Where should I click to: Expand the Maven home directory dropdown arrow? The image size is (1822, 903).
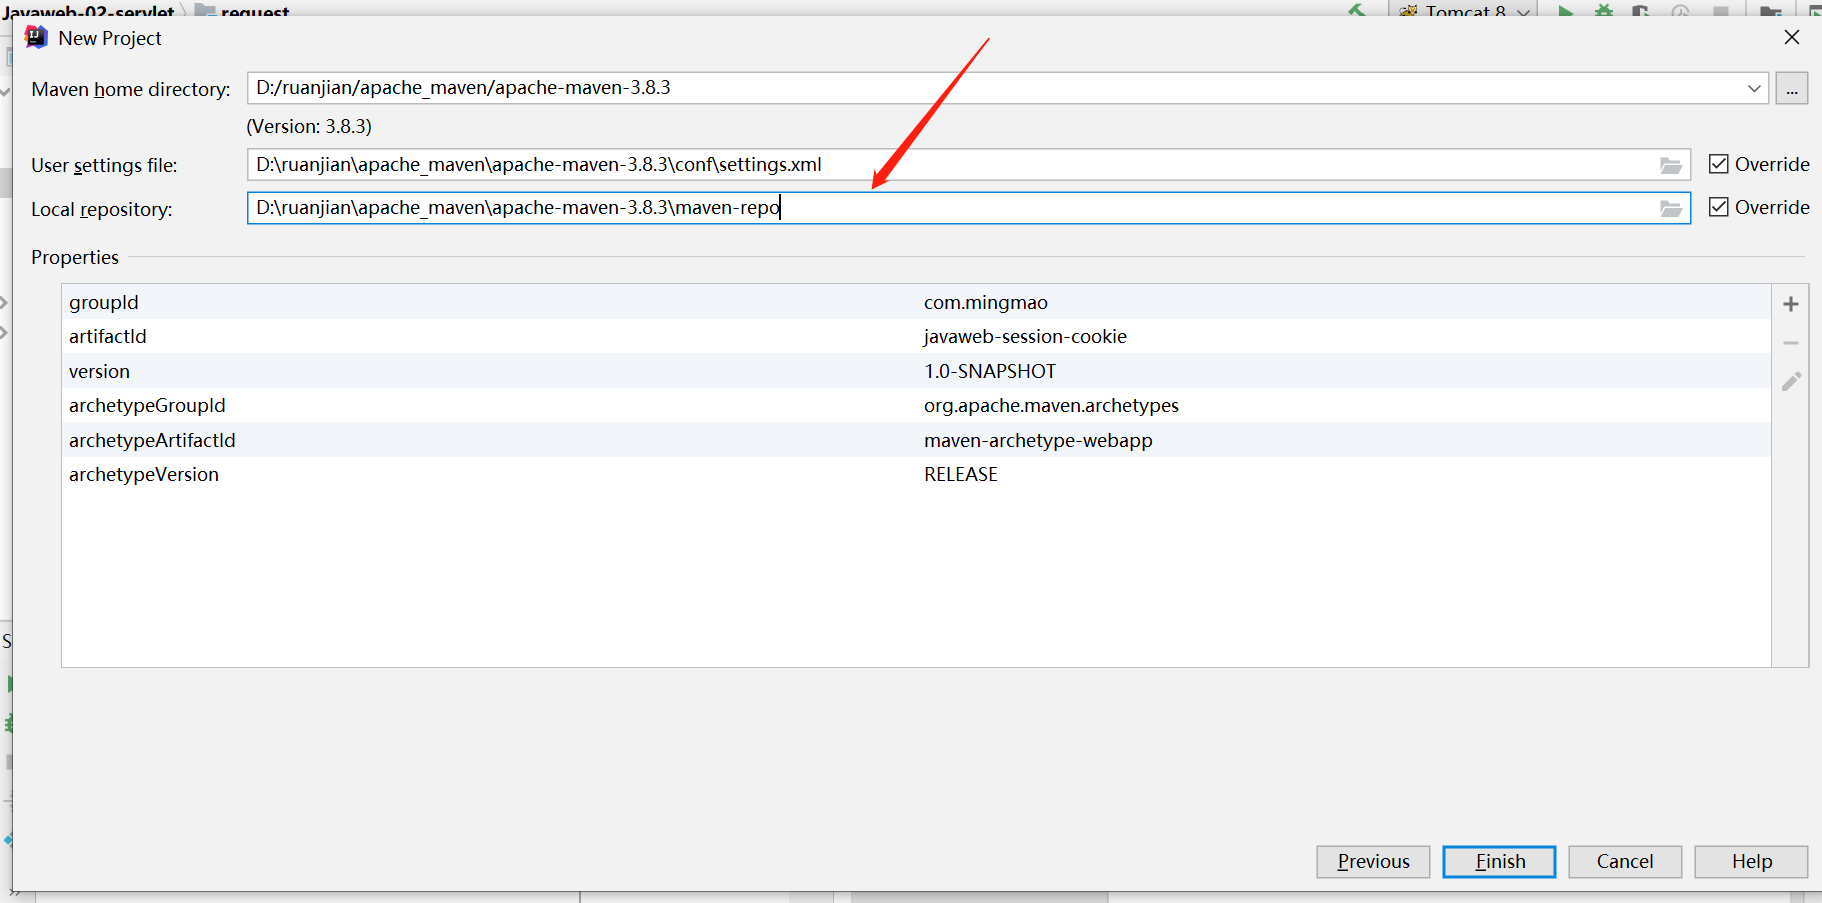click(x=1754, y=88)
